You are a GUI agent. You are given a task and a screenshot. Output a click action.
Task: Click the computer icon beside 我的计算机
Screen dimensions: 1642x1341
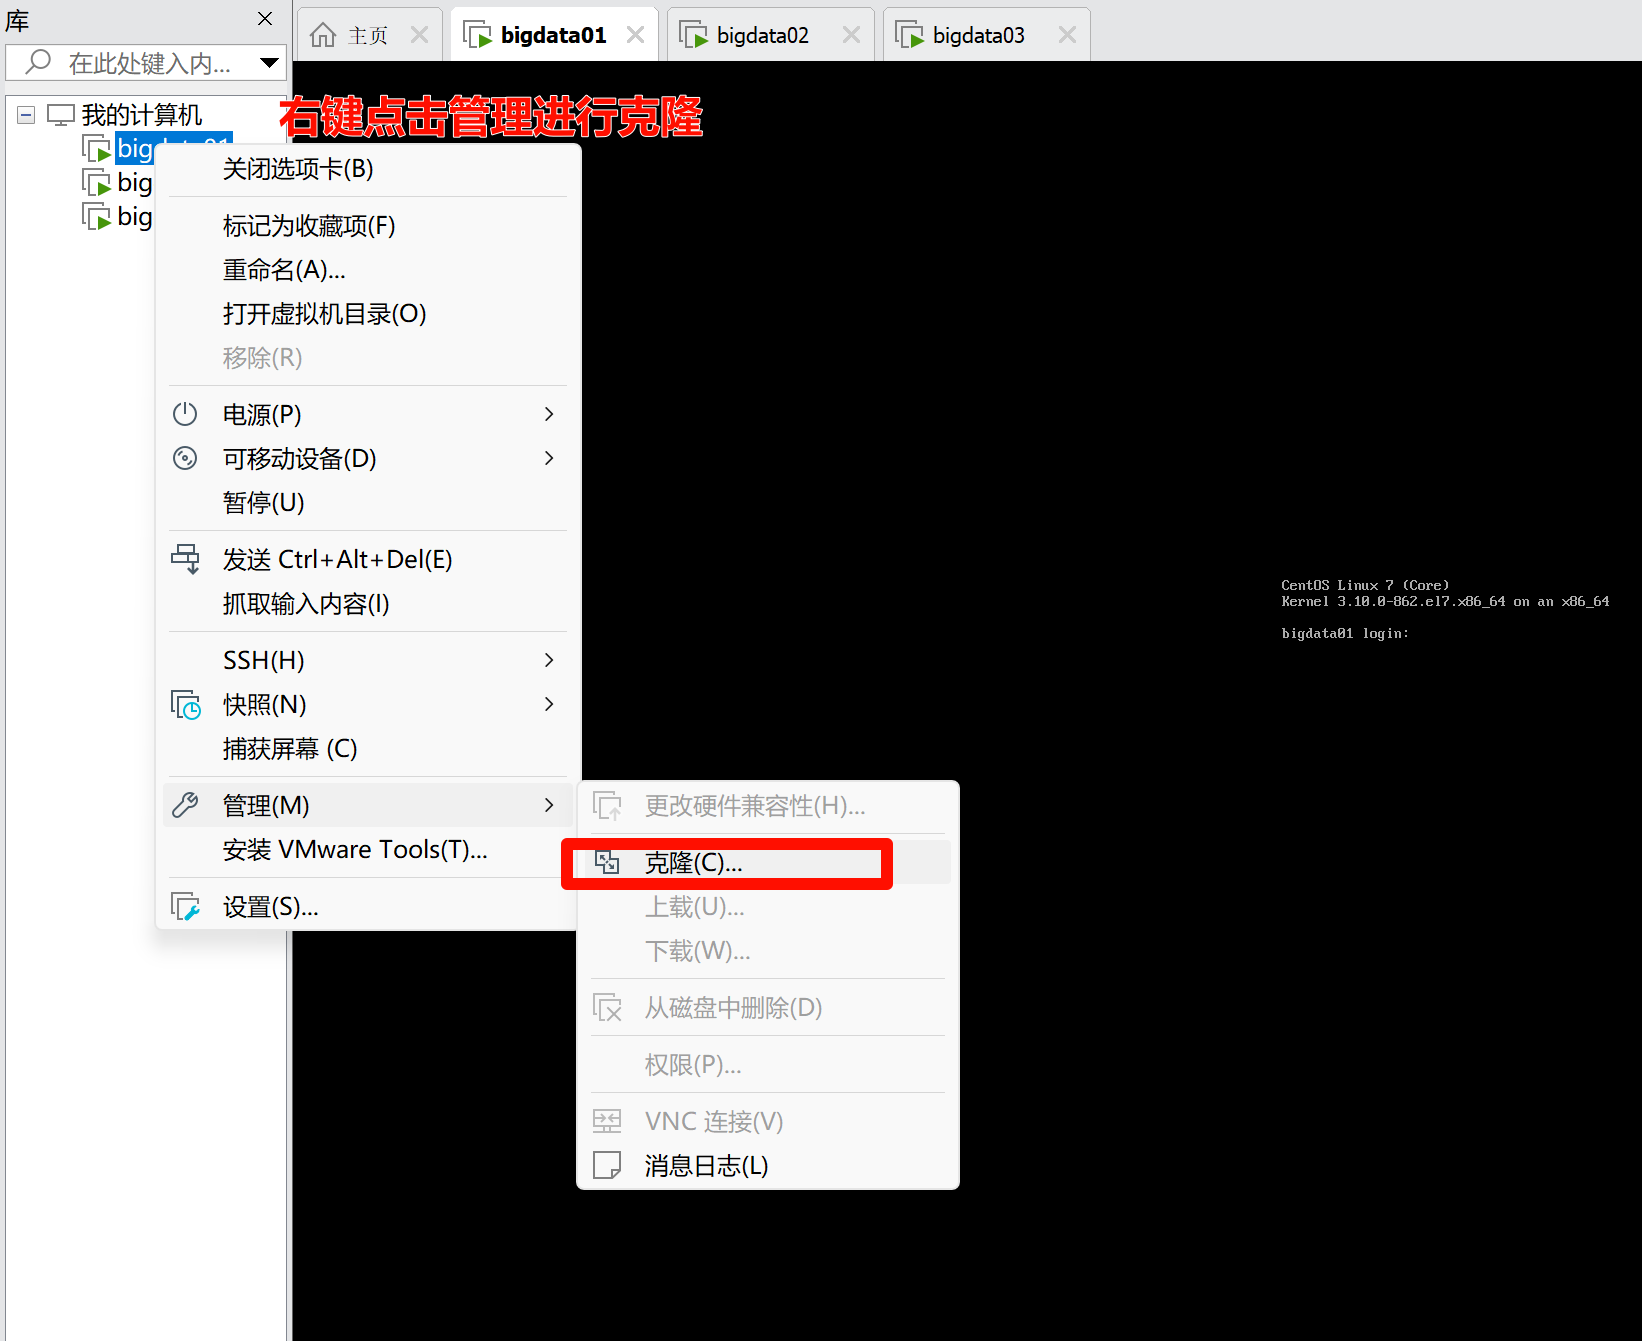61,115
